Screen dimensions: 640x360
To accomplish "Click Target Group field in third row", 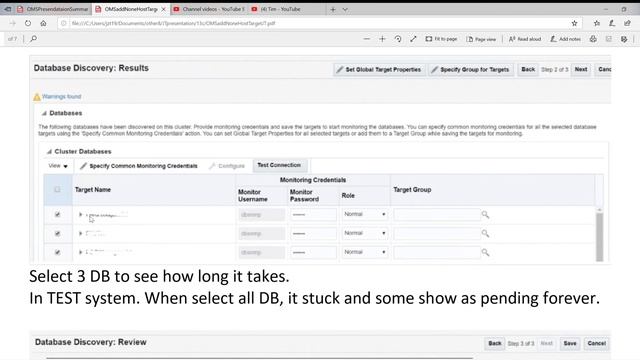I will click(x=437, y=252).
